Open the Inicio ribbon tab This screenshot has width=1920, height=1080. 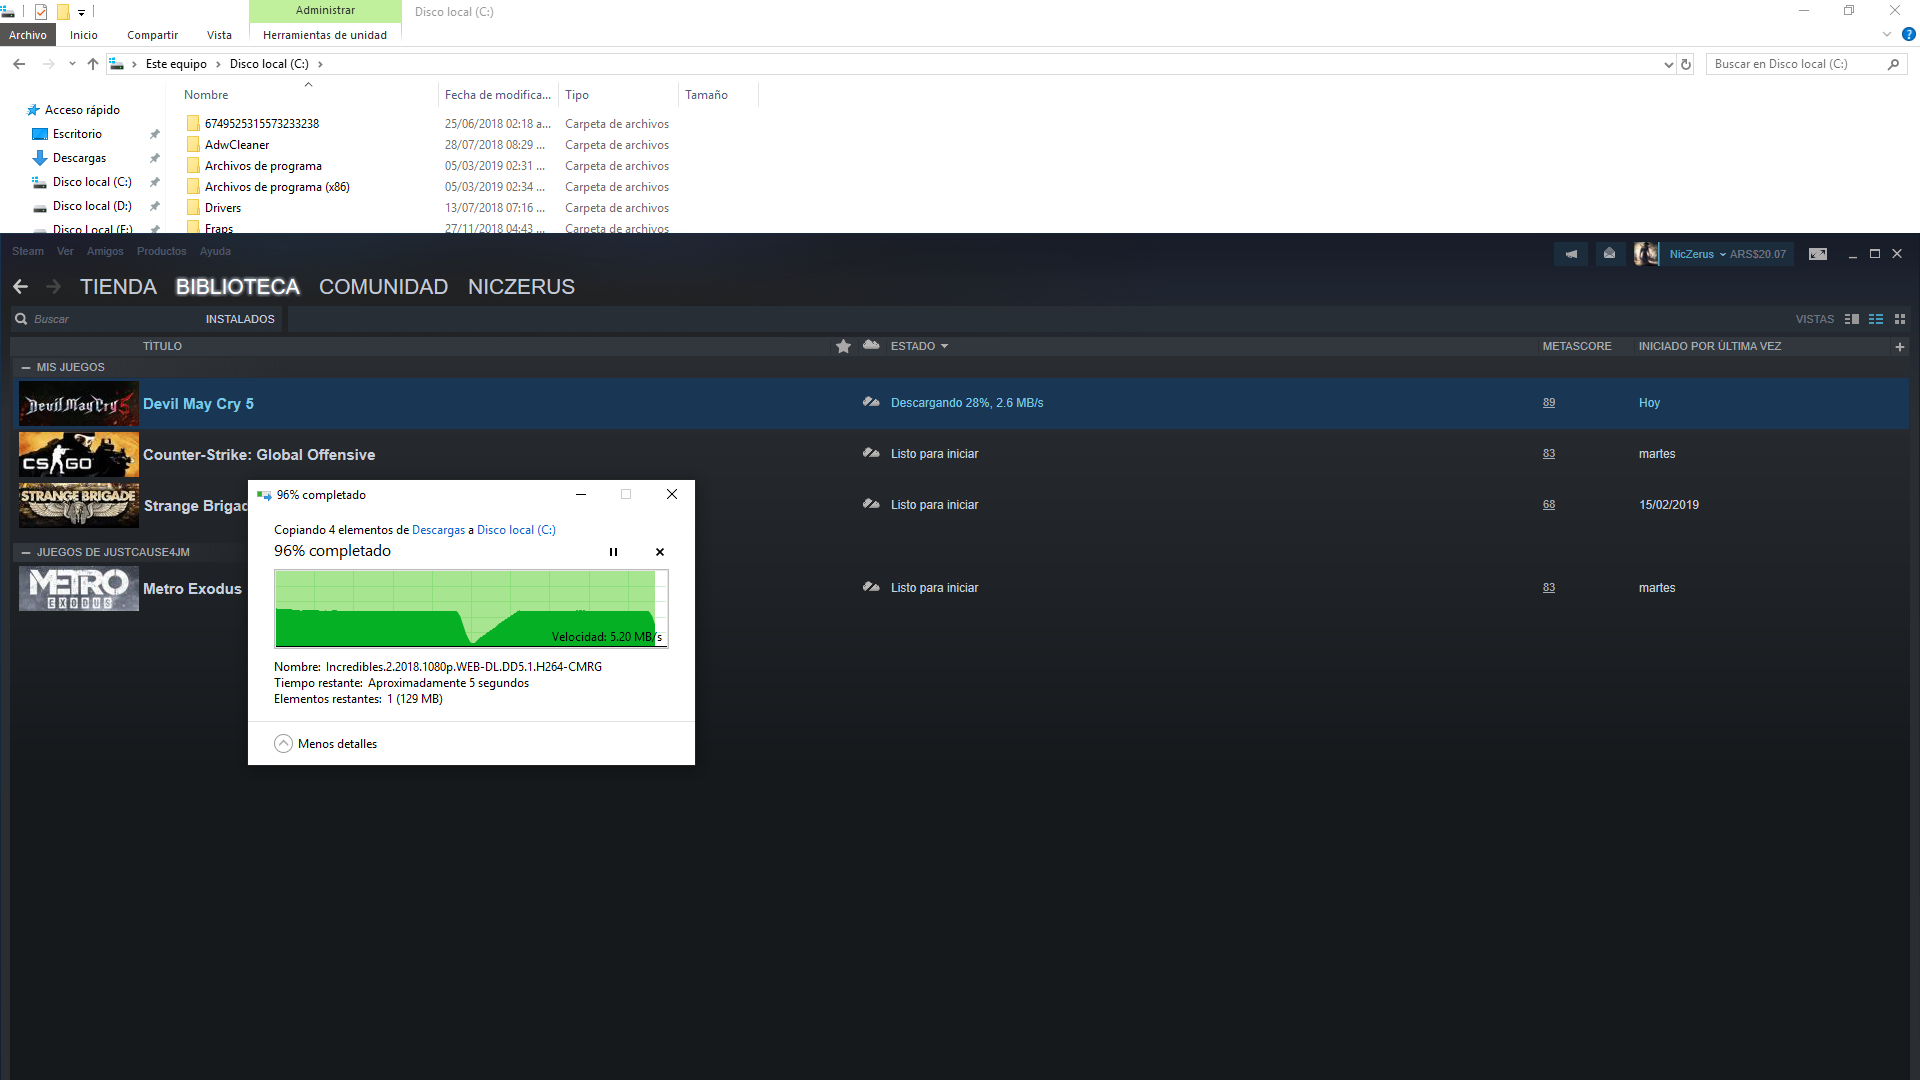[84, 35]
